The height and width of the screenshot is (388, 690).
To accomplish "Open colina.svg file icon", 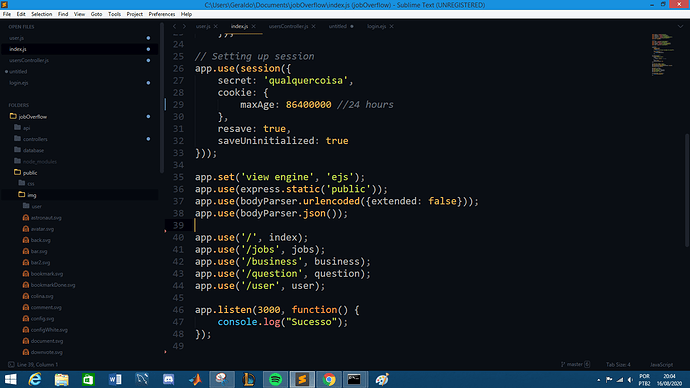I will point(26,296).
